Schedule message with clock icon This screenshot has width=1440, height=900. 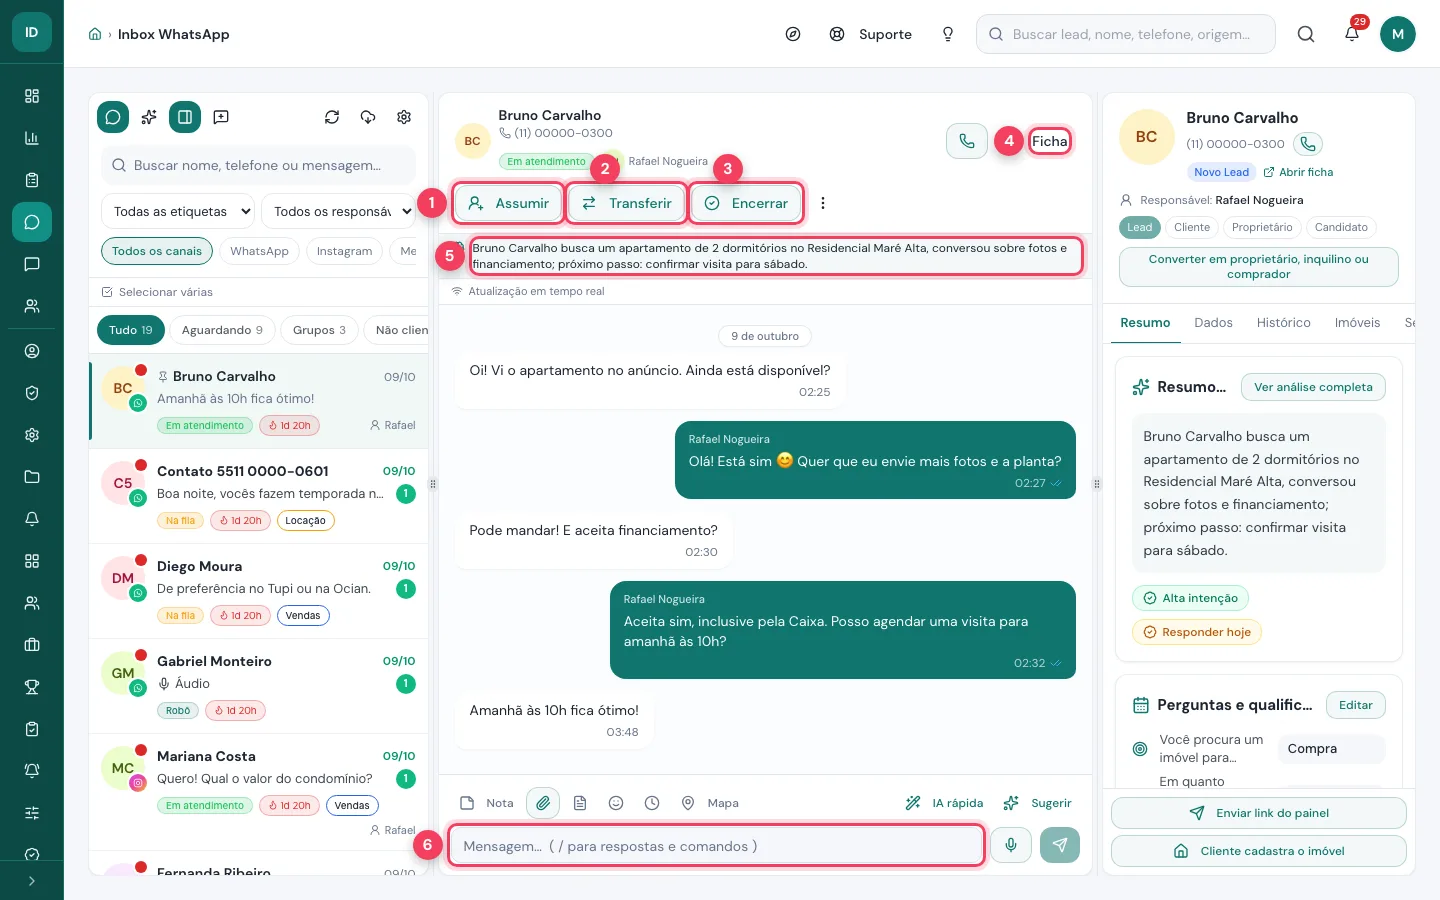coord(652,803)
